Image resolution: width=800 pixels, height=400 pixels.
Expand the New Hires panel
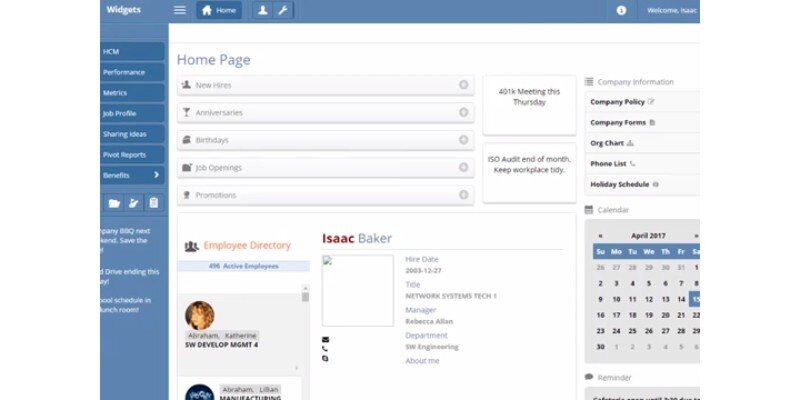click(463, 85)
